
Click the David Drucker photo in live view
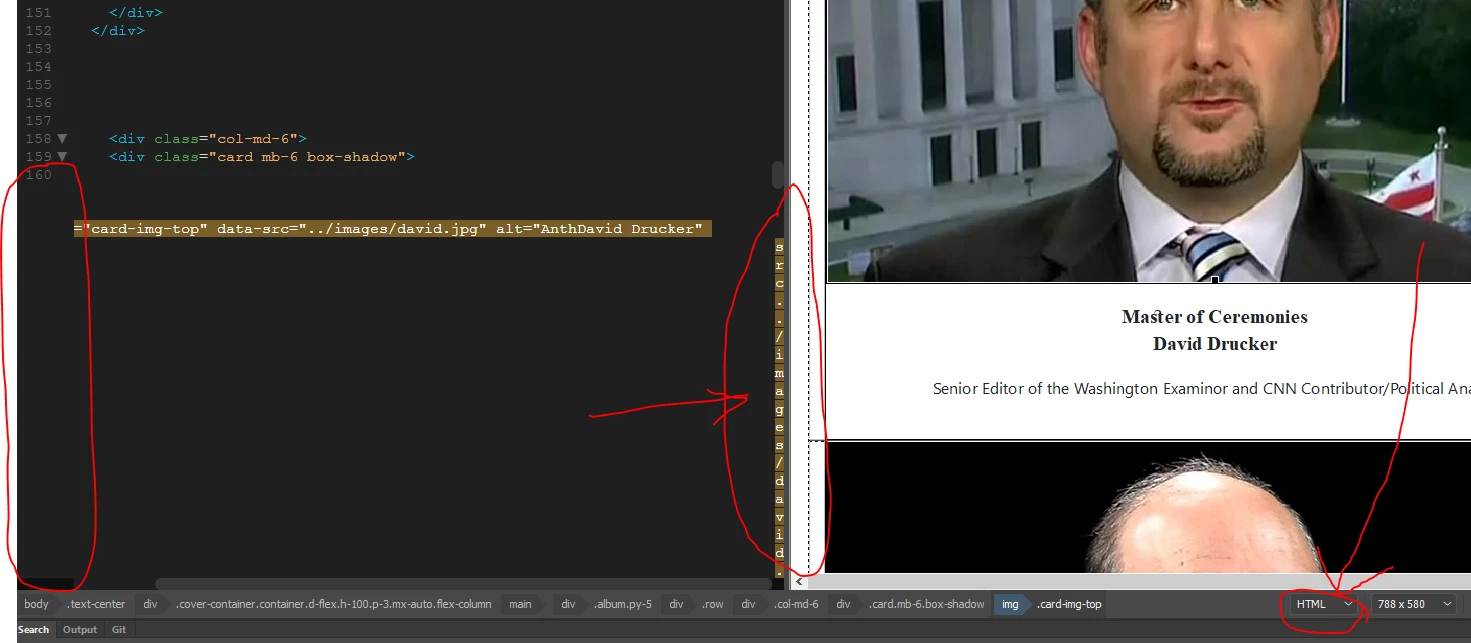coord(1148,141)
